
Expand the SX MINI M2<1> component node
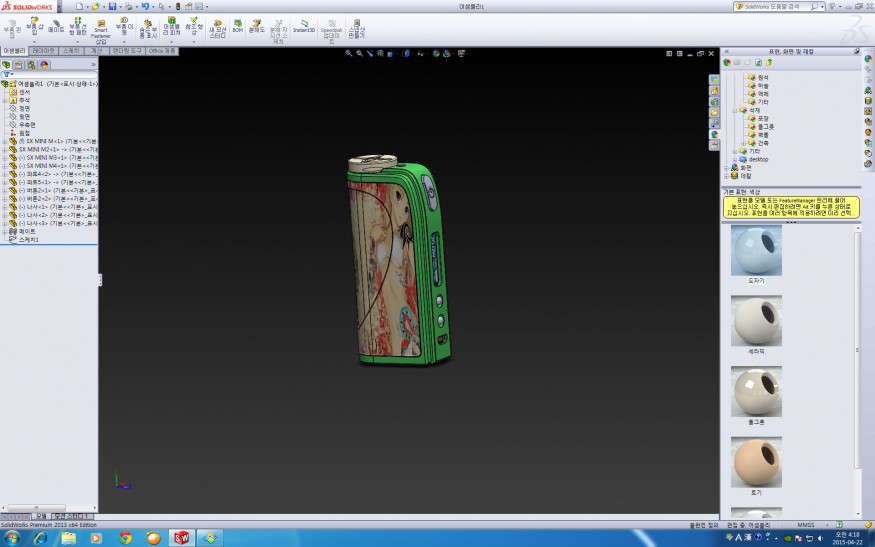click(4, 150)
